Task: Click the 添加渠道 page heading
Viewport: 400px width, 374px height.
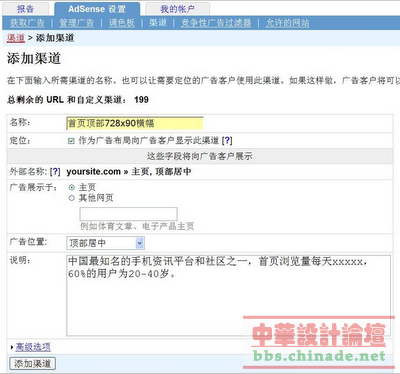Action: pos(34,59)
